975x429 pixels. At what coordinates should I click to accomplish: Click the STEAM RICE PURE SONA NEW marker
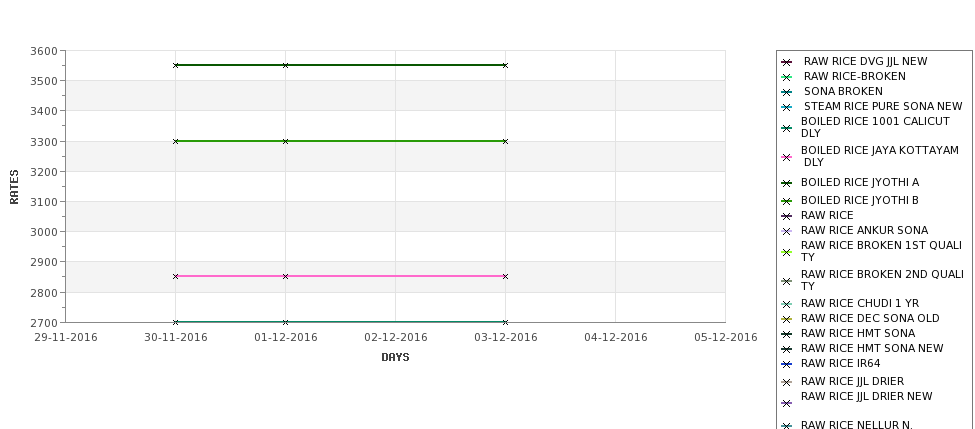787,107
